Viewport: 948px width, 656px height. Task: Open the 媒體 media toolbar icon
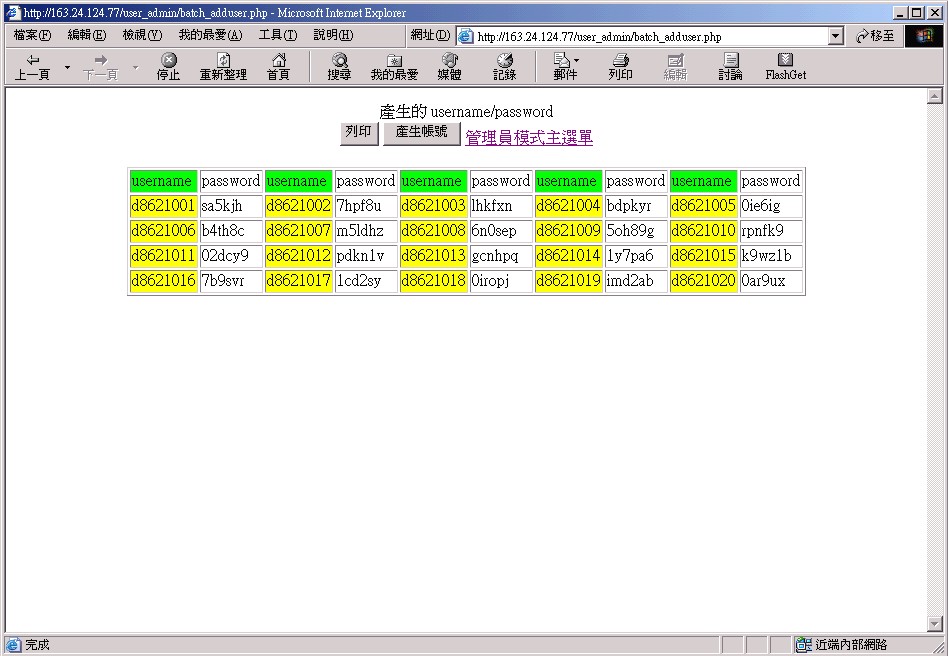tap(449, 67)
